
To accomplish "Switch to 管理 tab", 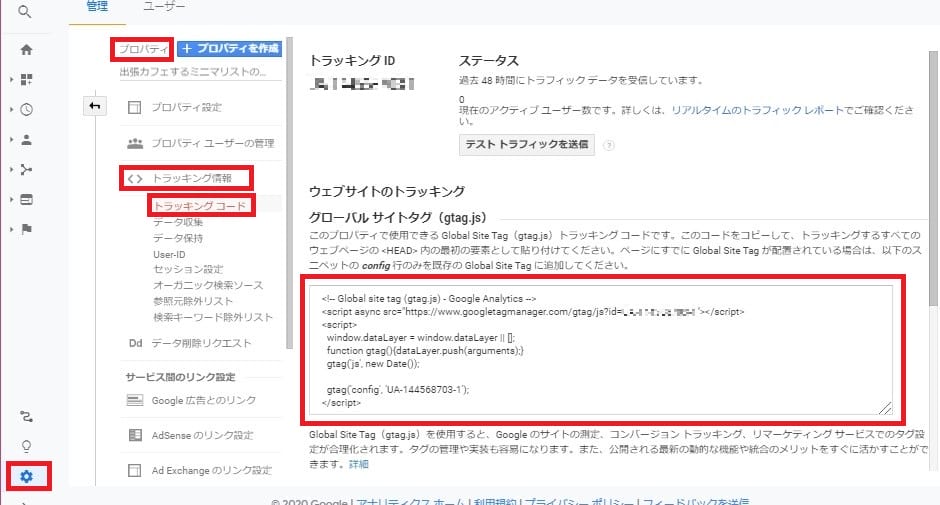I will (x=97, y=7).
